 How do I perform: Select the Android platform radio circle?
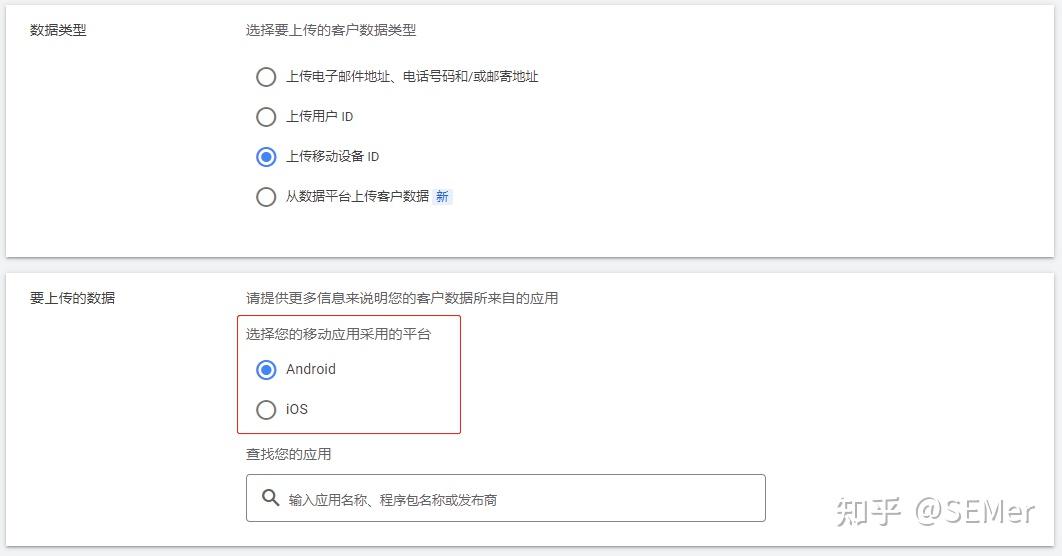pos(266,369)
